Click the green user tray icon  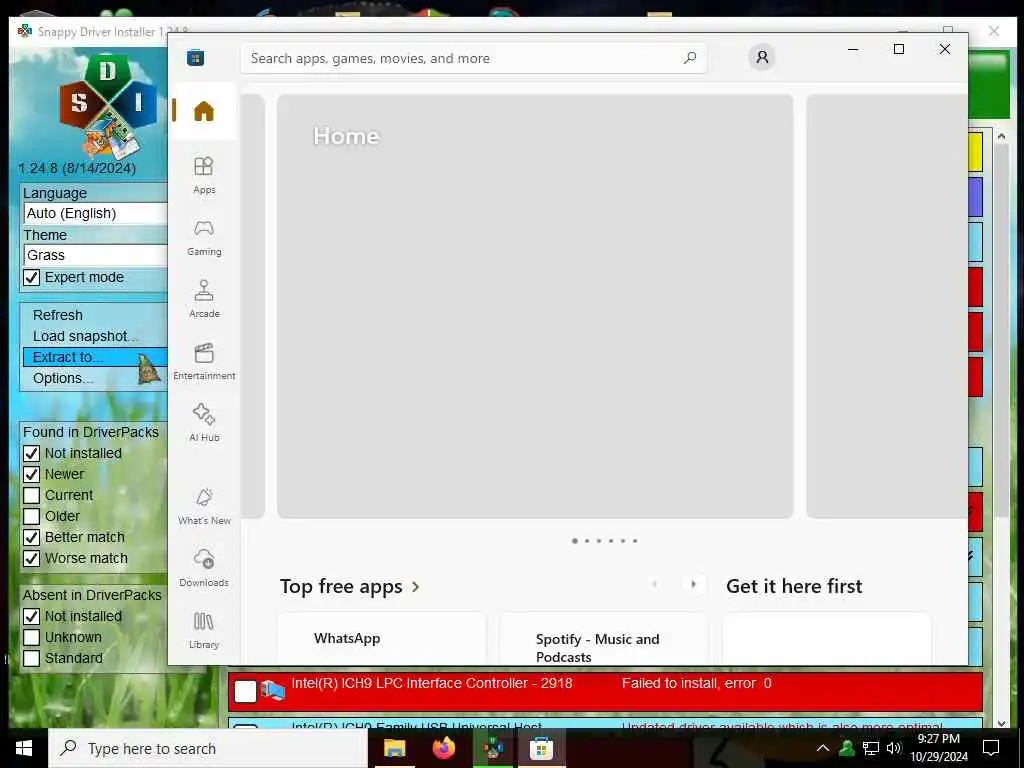847,748
